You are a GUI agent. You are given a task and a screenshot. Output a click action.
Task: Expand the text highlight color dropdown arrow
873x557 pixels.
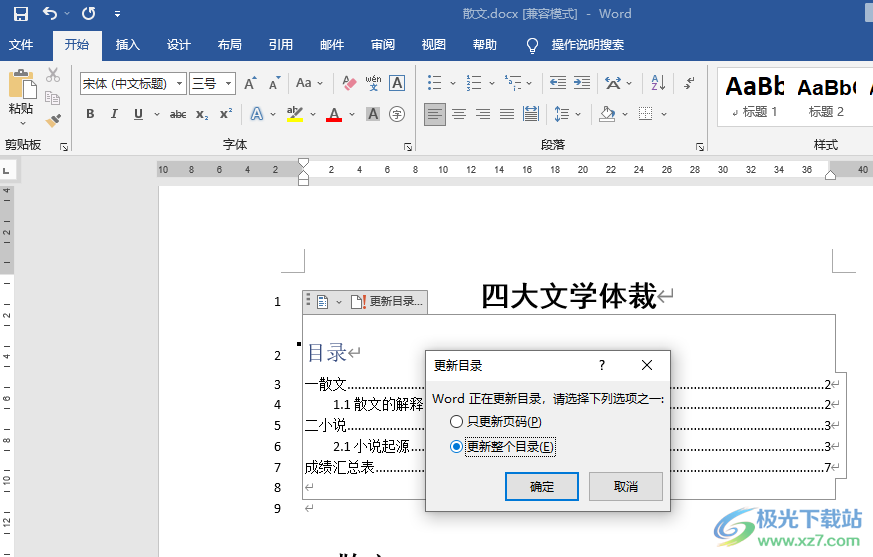(x=313, y=114)
